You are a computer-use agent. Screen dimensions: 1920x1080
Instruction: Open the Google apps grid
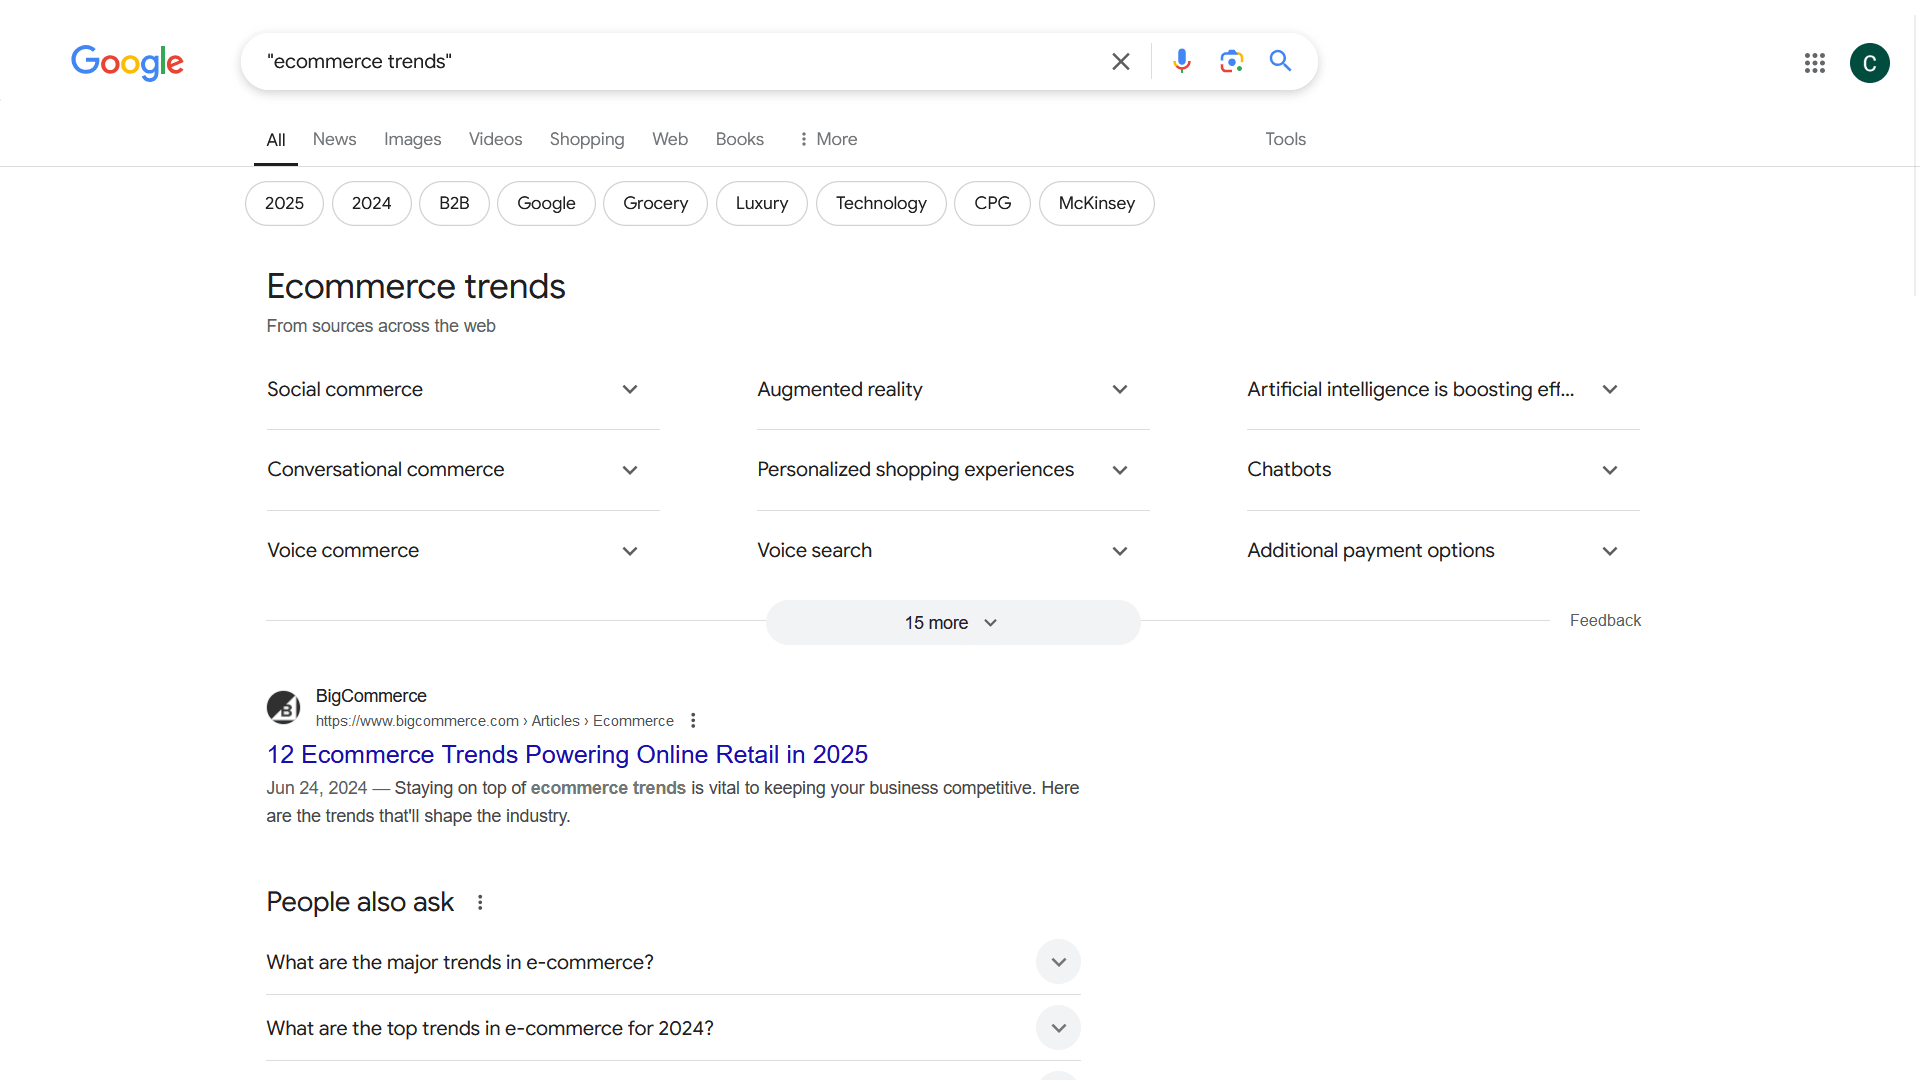coord(1815,63)
